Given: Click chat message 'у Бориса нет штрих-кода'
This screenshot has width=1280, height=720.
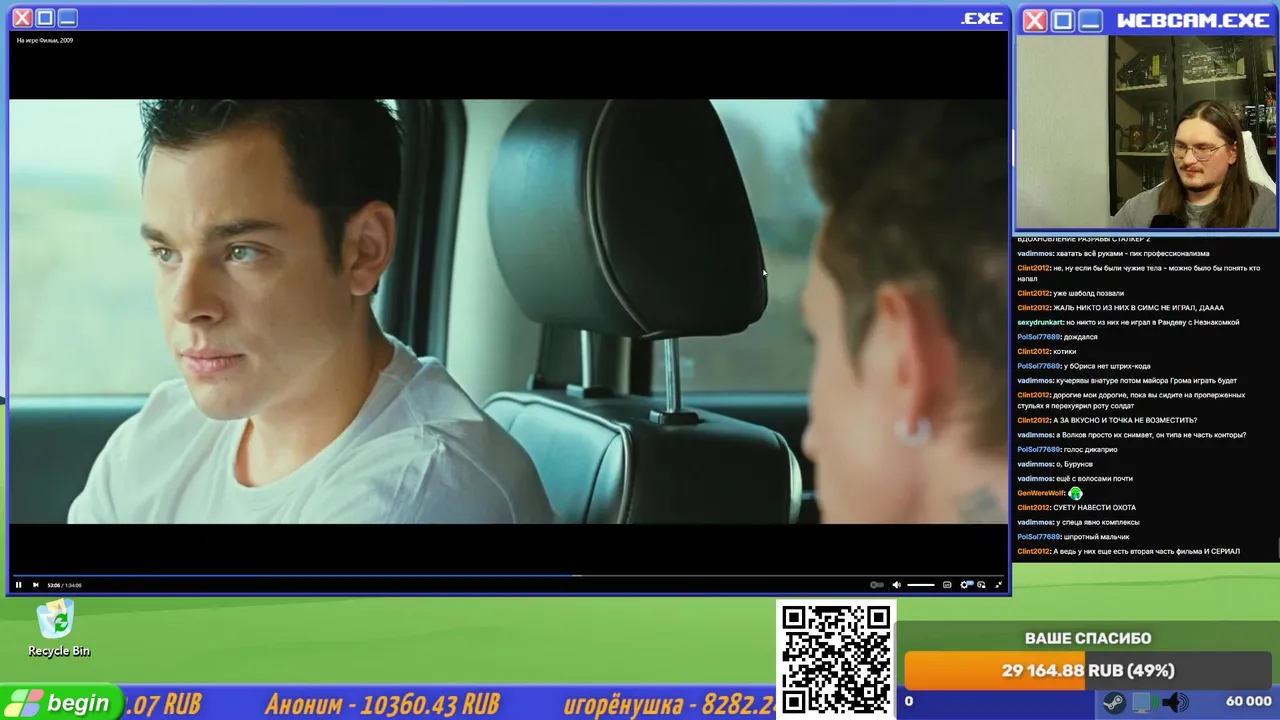Looking at the screenshot, I should point(1107,366).
